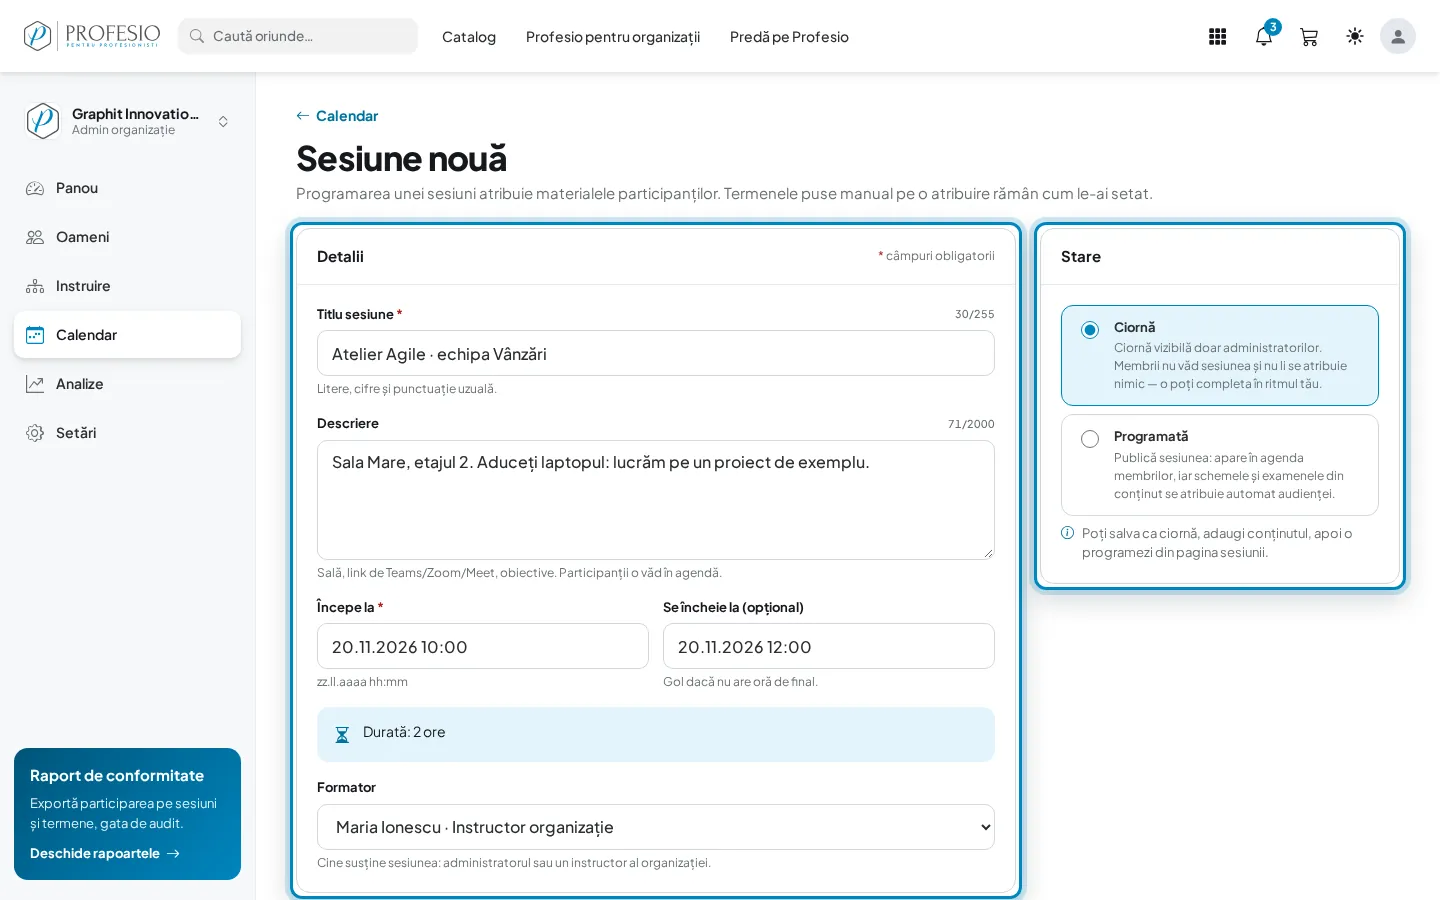Open Oameni sidebar item label
Screen dimensions: 1440x900
click(x=83, y=237)
